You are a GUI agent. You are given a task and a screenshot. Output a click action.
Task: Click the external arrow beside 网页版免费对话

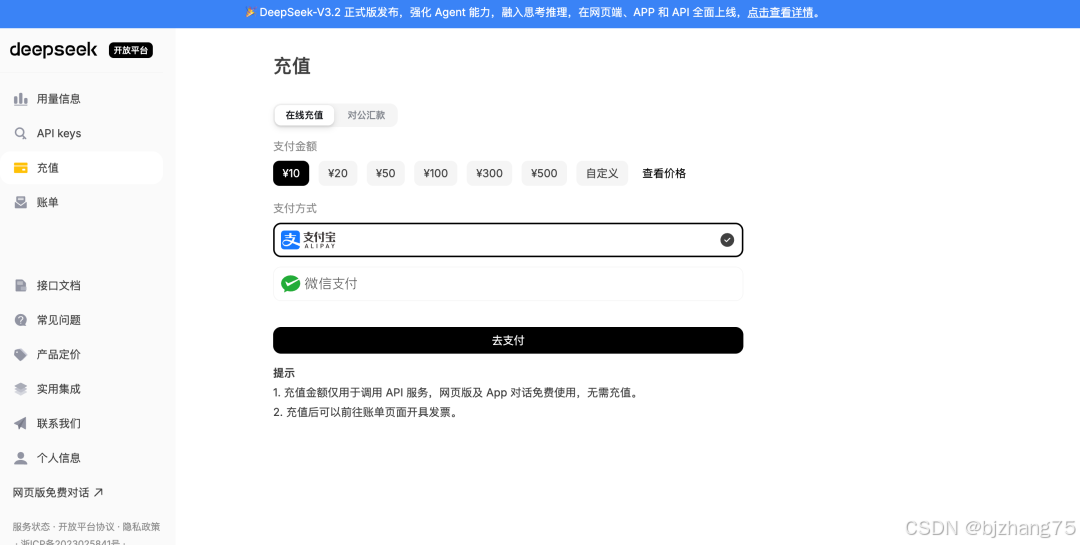click(x=98, y=492)
